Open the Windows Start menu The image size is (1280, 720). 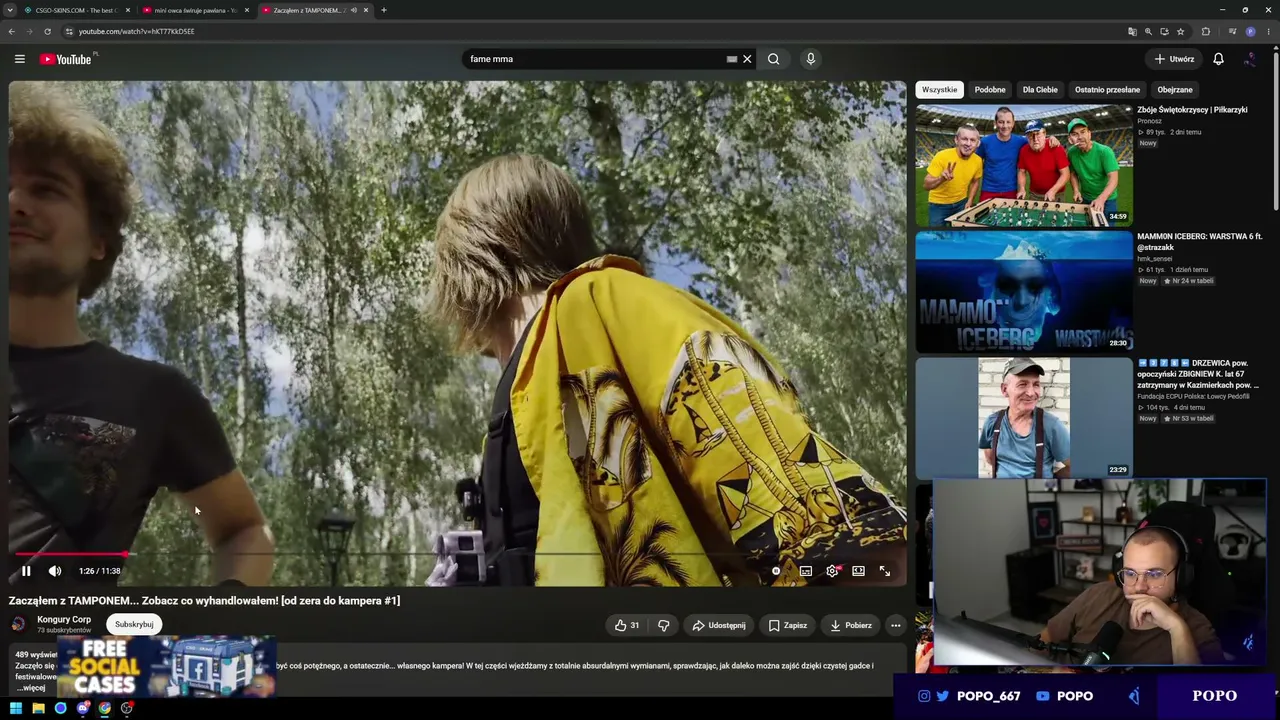point(16,708)
